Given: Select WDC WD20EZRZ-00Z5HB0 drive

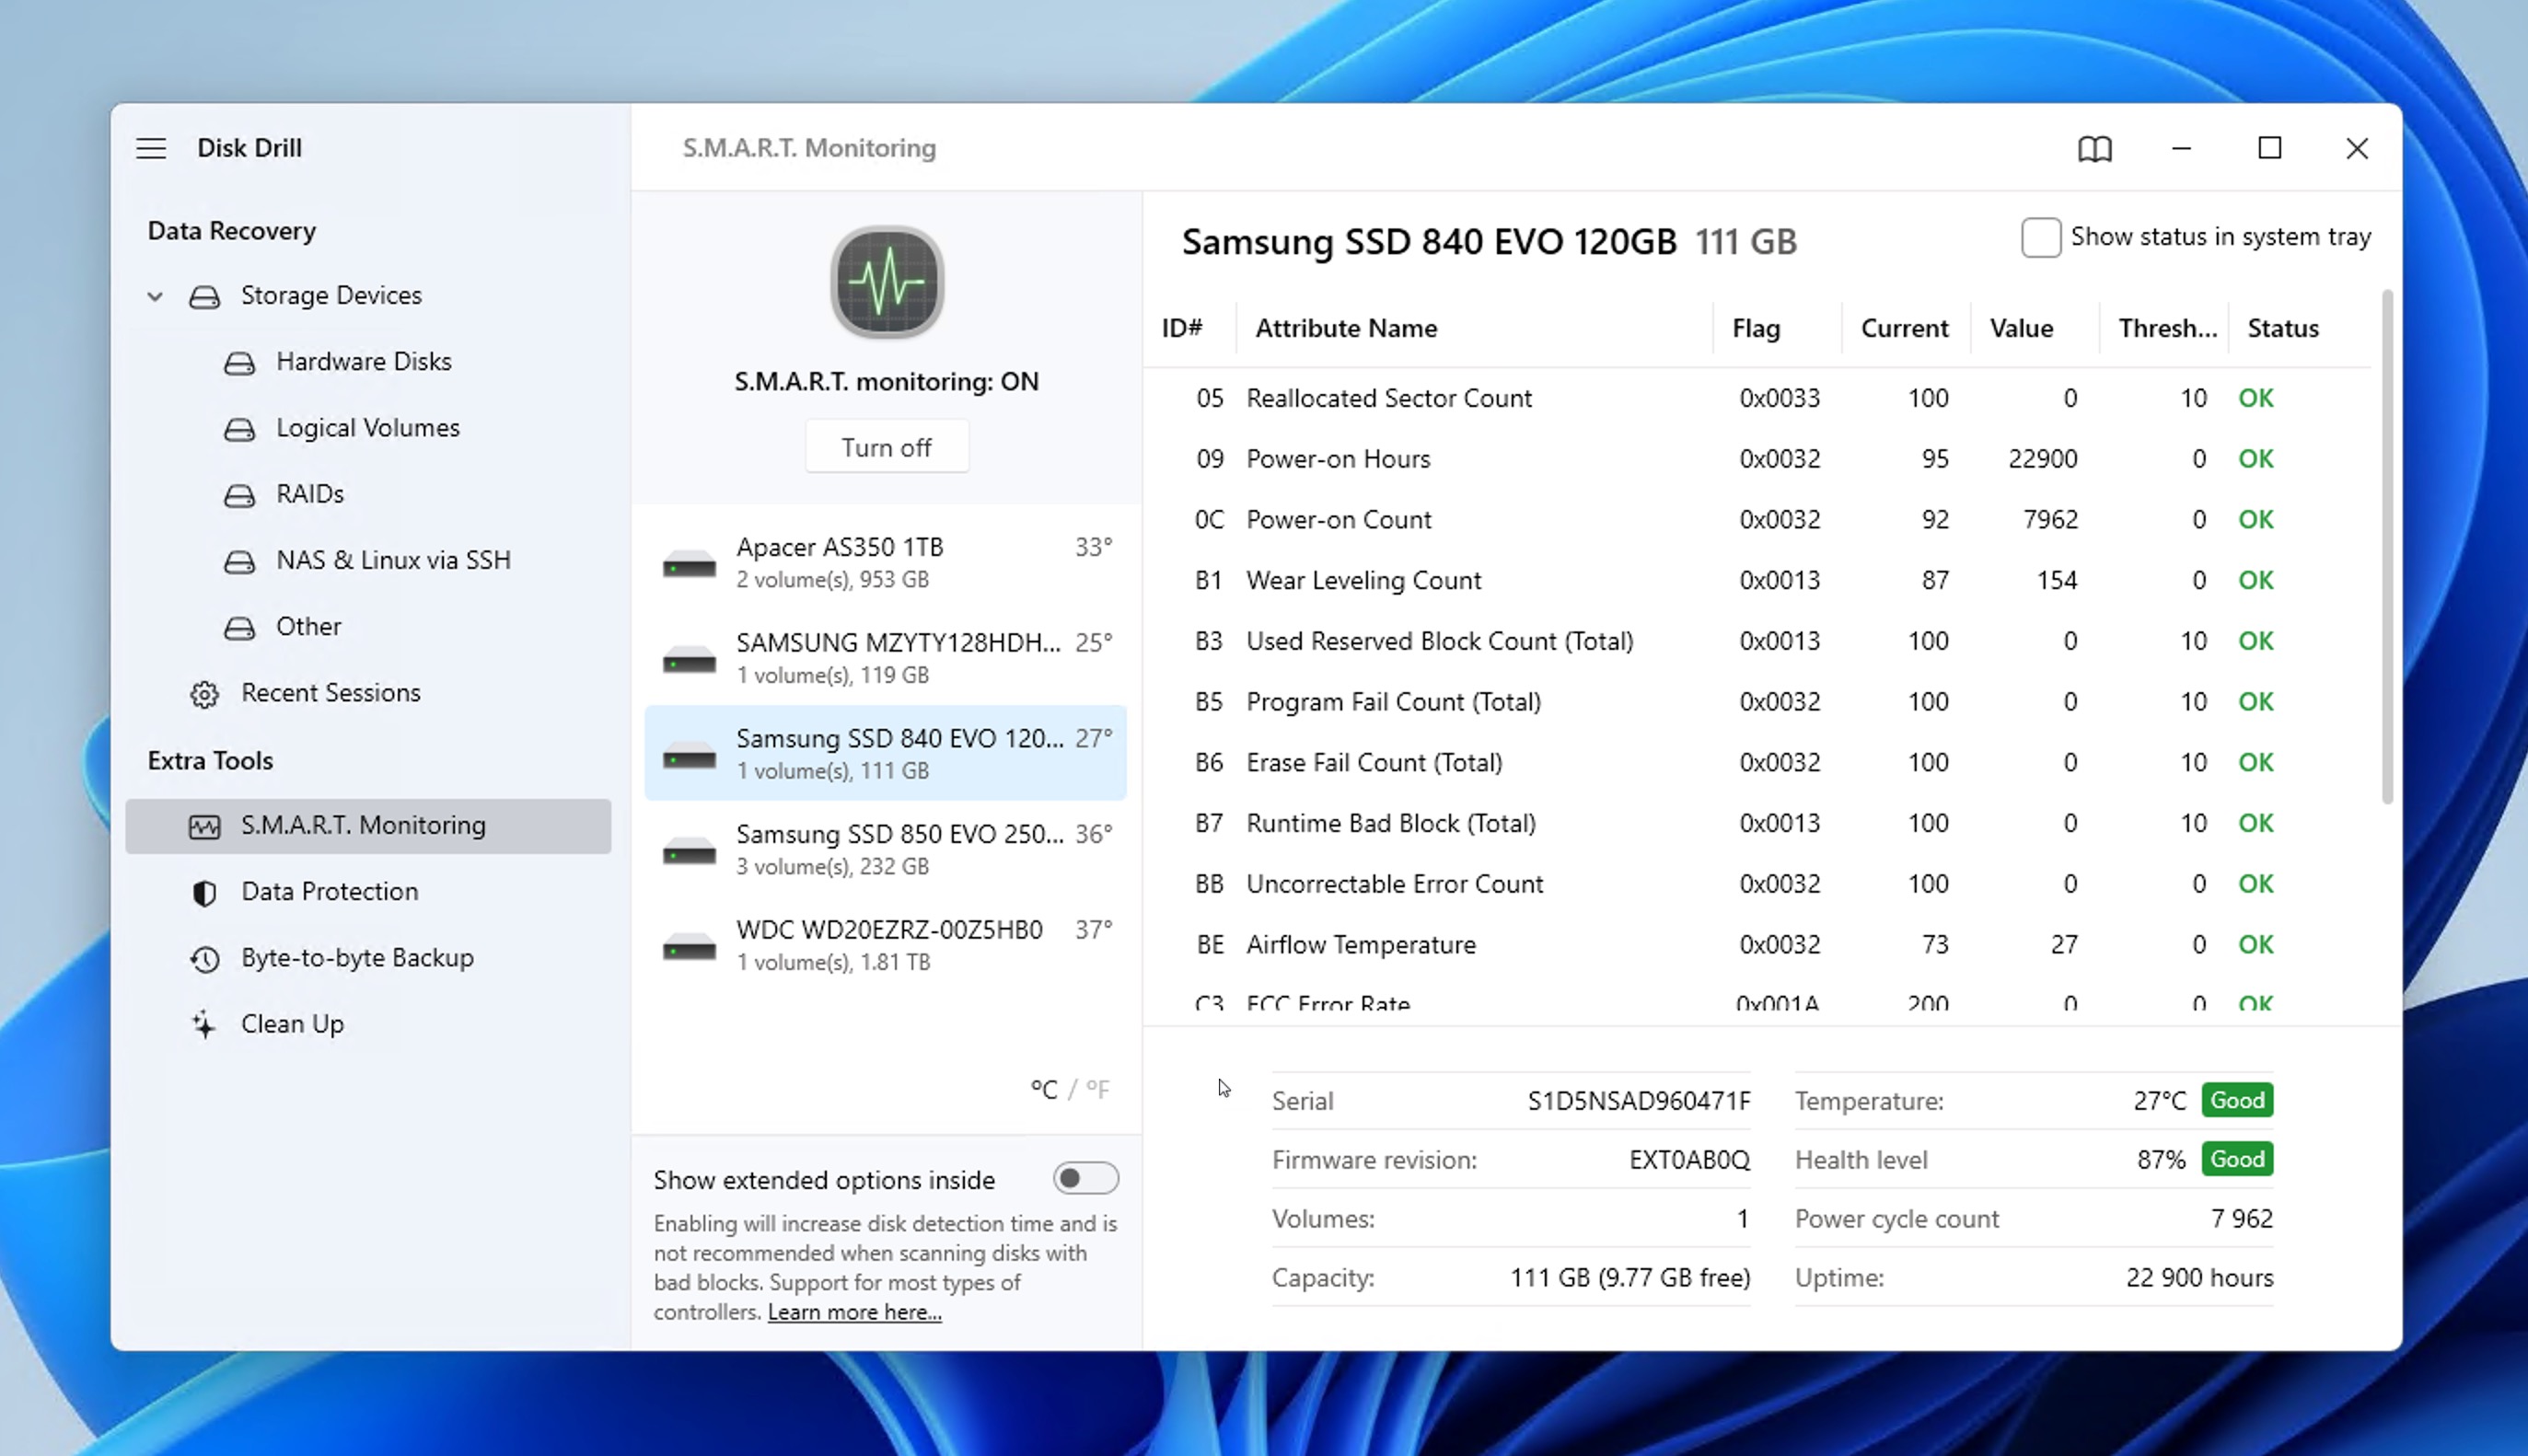Looking at the screenshot, I should tap(885, 944).
